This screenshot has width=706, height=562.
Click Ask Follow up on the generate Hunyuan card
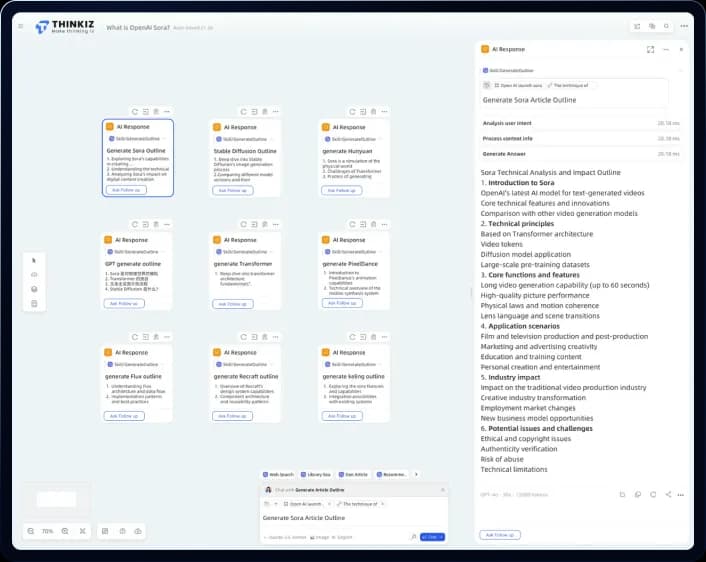(342, 190)
